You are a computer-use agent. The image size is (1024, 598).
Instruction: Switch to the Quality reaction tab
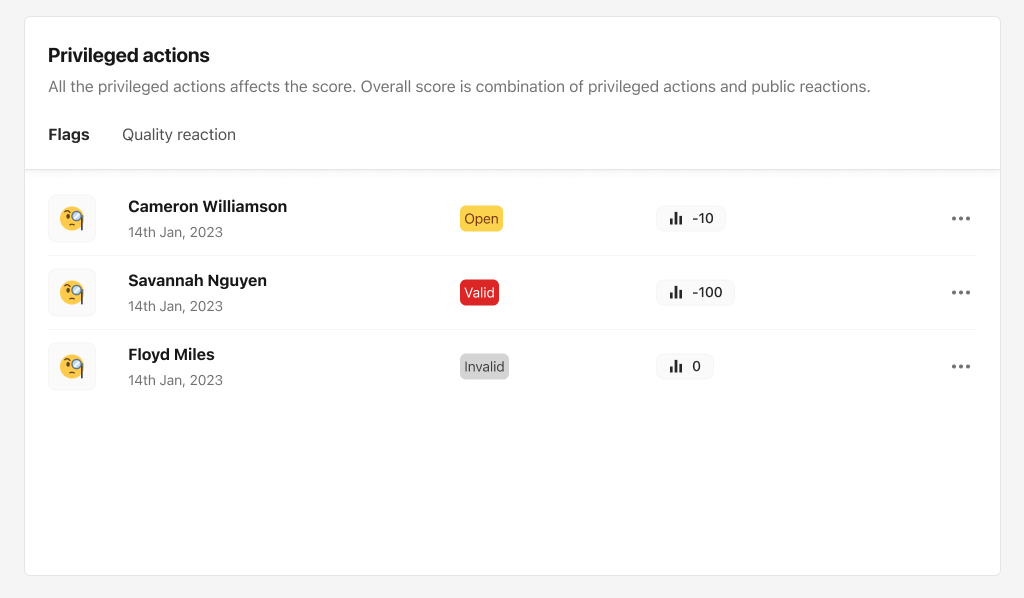click(x=179, y=134)
